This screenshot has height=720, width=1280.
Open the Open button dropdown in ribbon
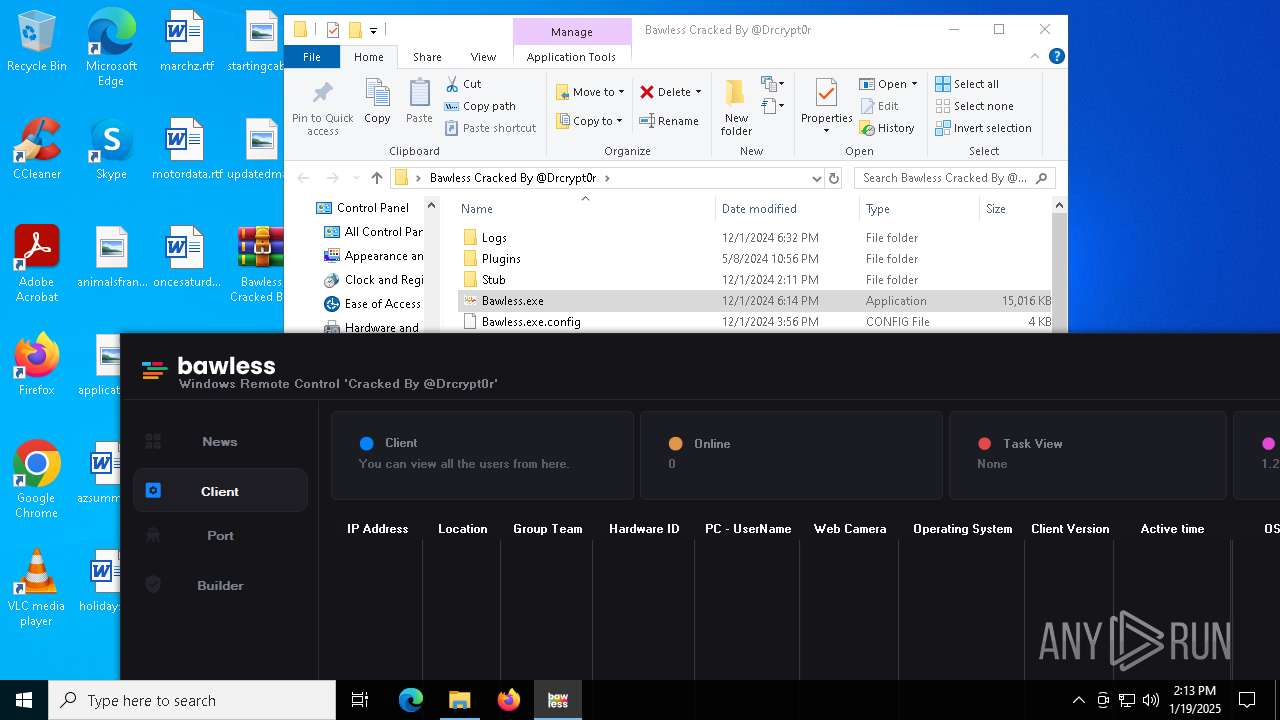(915, 84)
